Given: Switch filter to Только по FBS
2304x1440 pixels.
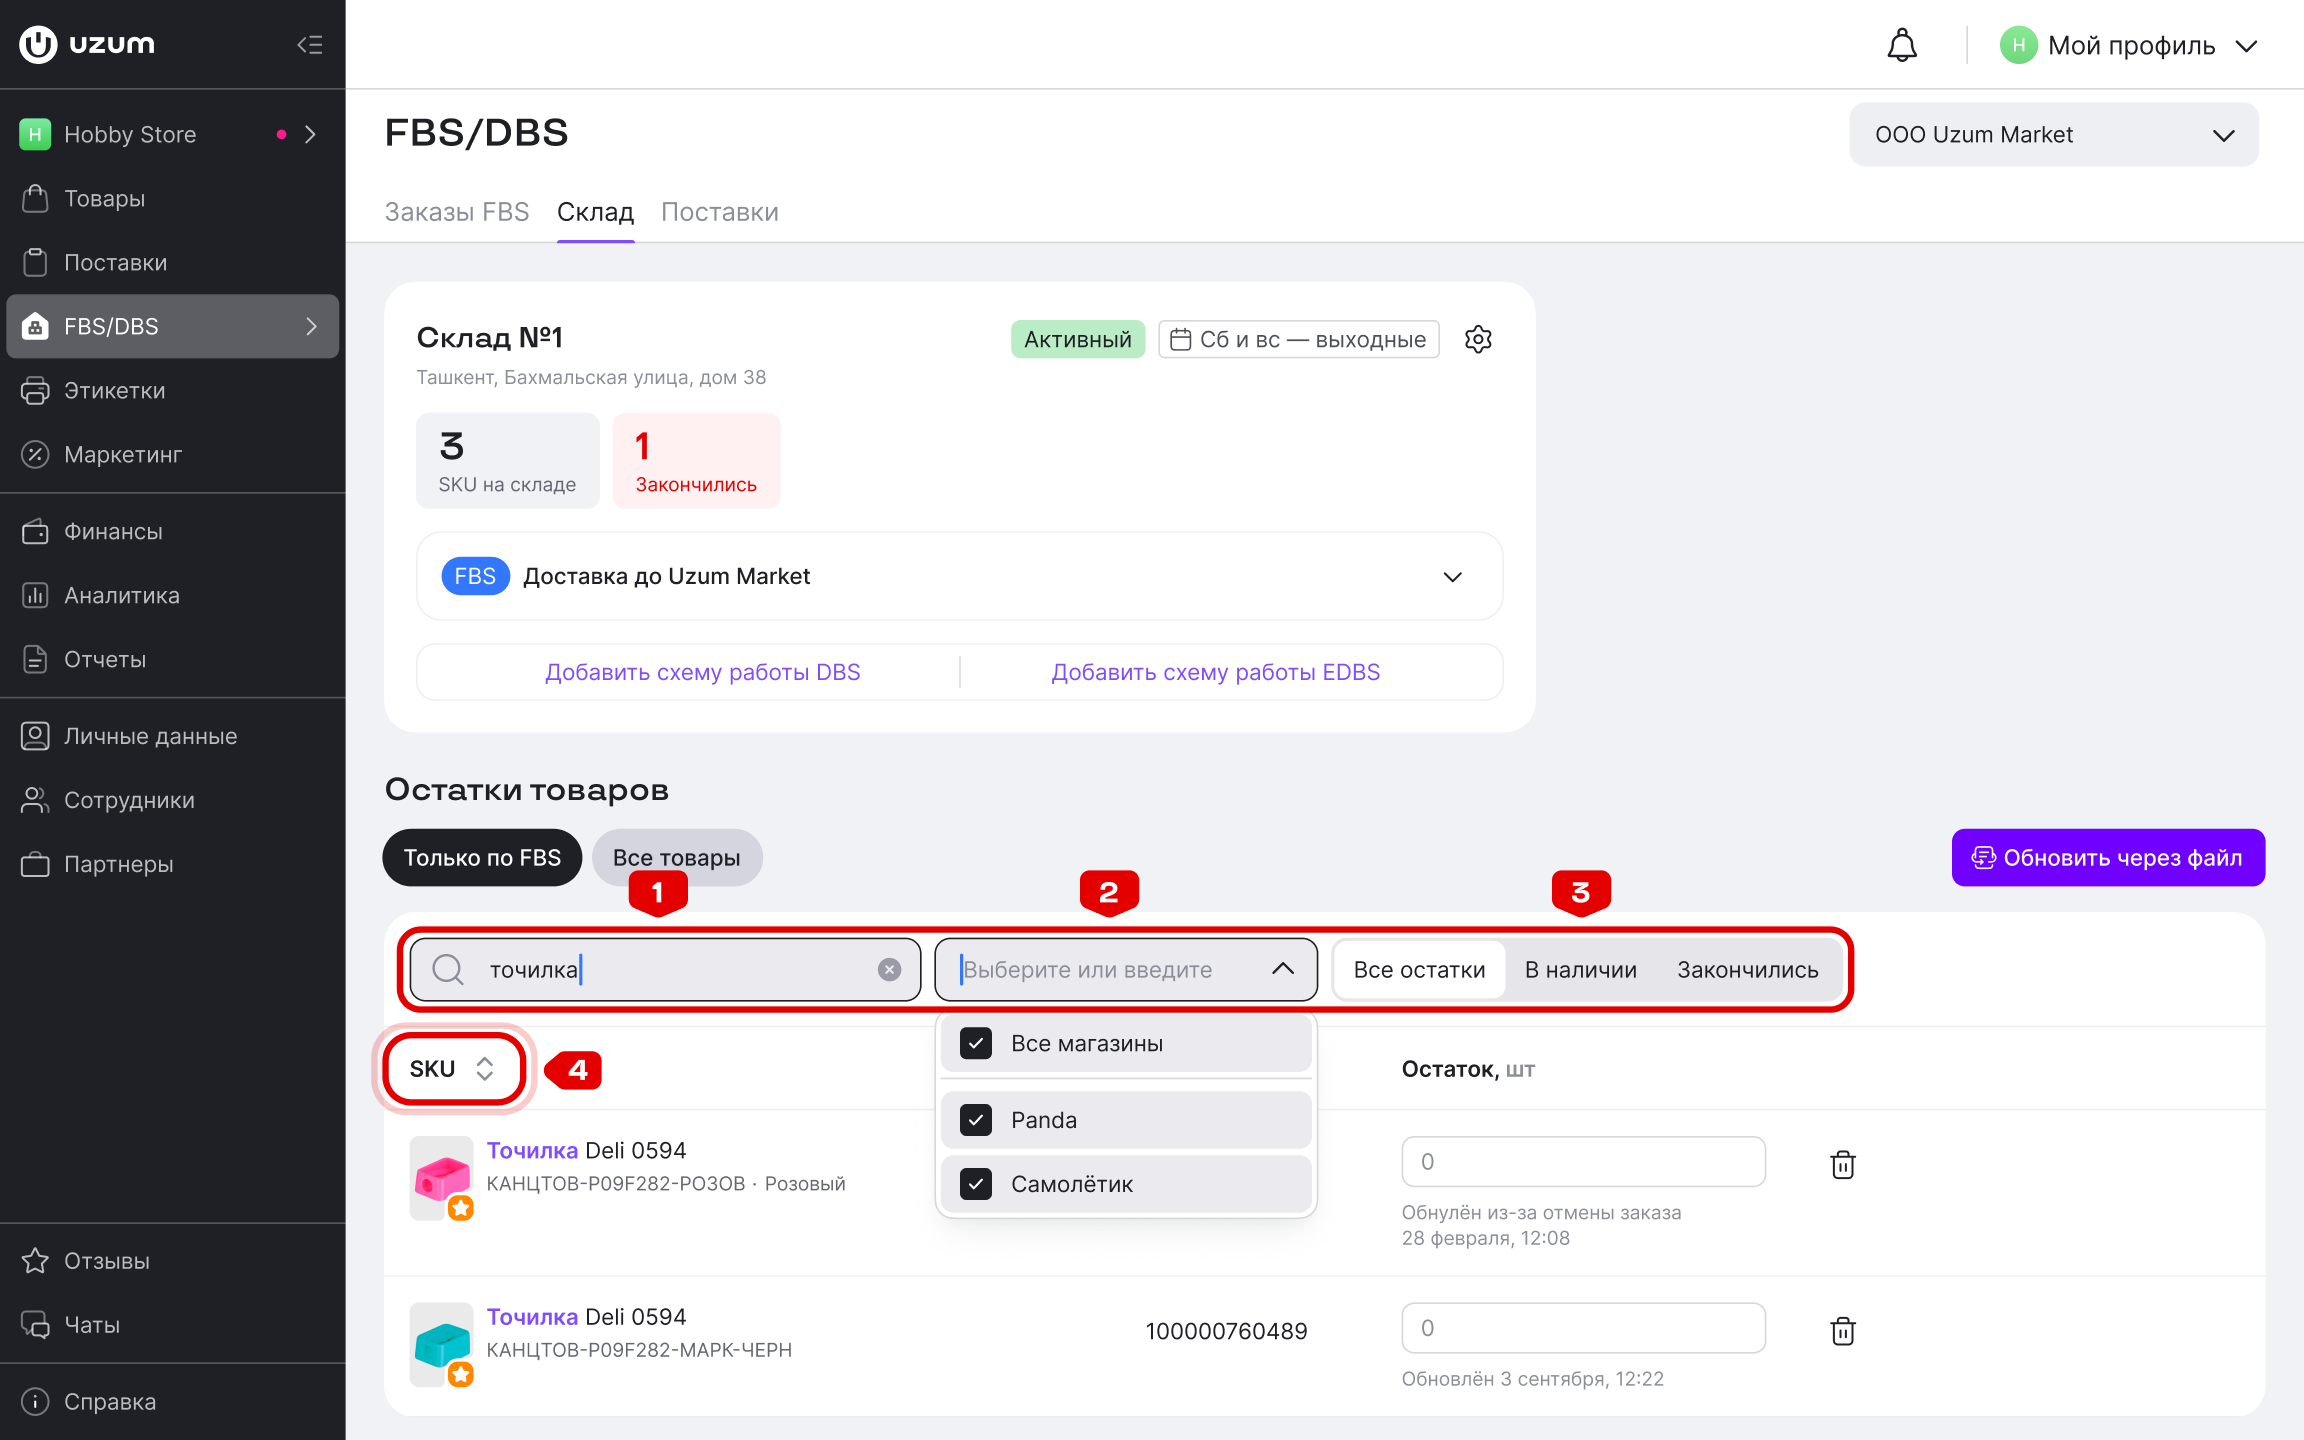Looking at the screenshot, I should [482, 857].
